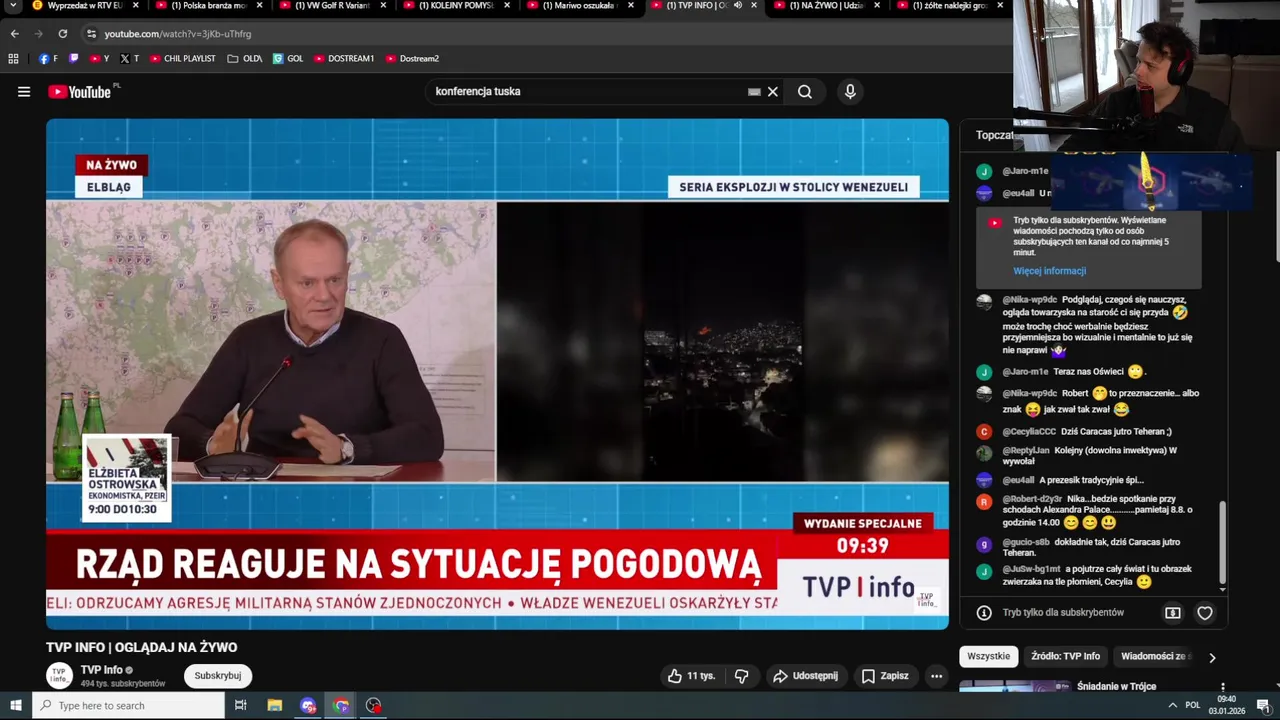1280x720 pixels.
Task: Open the Twitch bookmark icon
Action: (73, 59)
